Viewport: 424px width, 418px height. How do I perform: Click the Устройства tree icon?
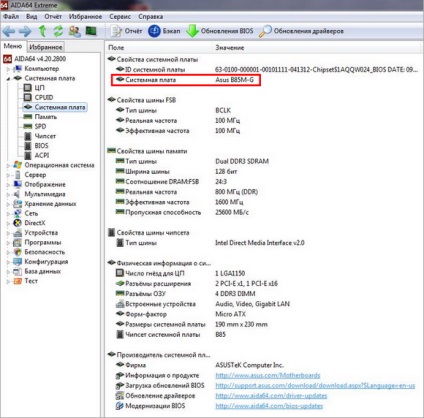coord(17,233)
